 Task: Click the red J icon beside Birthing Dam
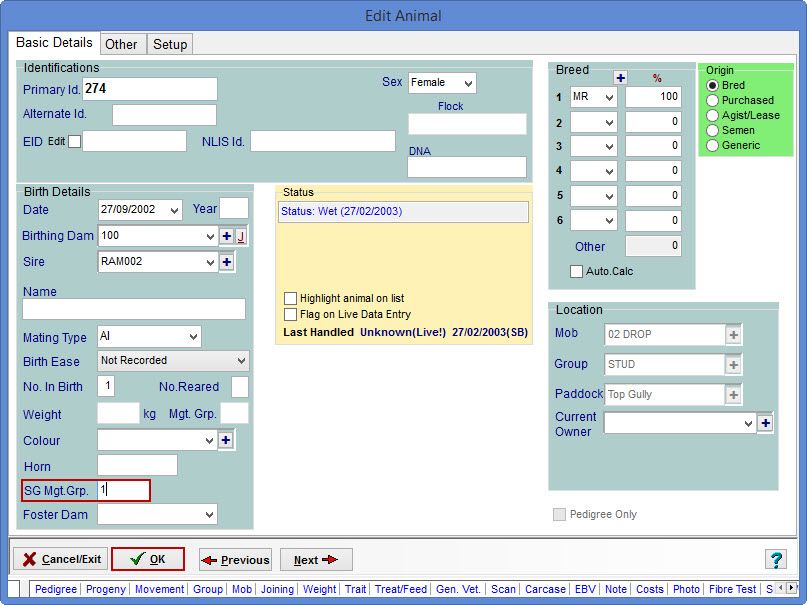(241, 236)
